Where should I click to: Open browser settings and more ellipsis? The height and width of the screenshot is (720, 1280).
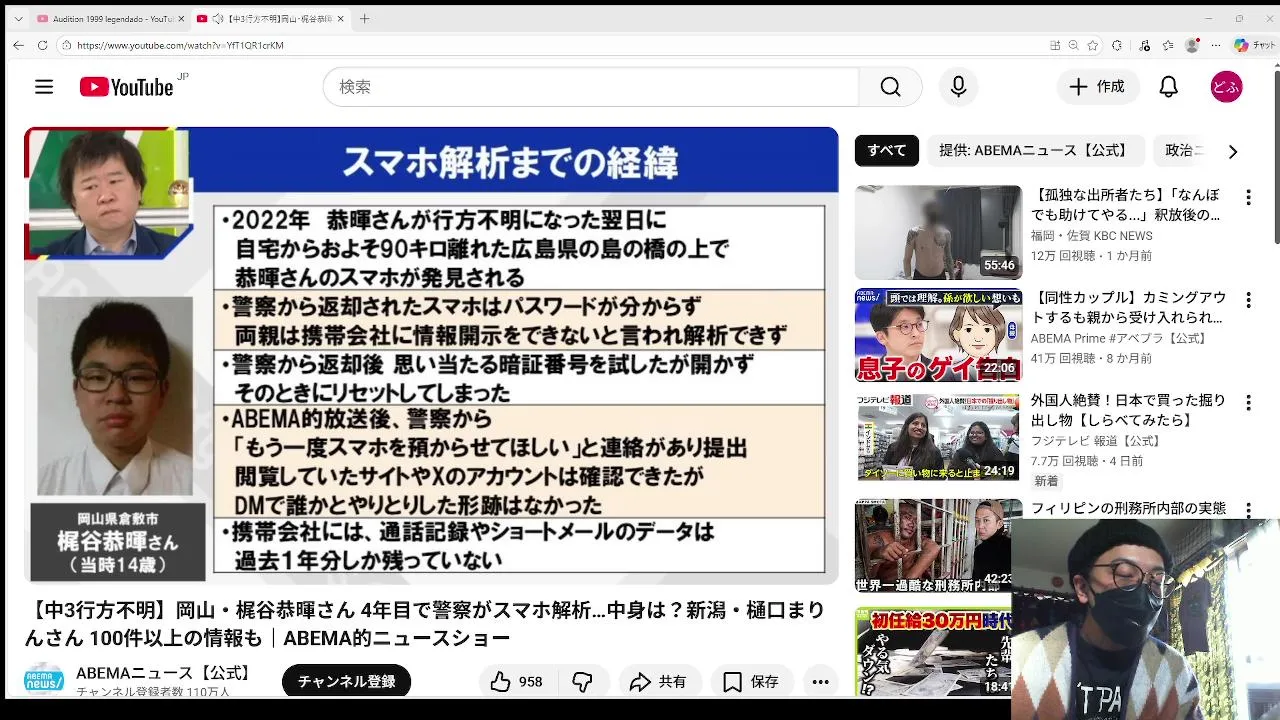pos(1216,45)
